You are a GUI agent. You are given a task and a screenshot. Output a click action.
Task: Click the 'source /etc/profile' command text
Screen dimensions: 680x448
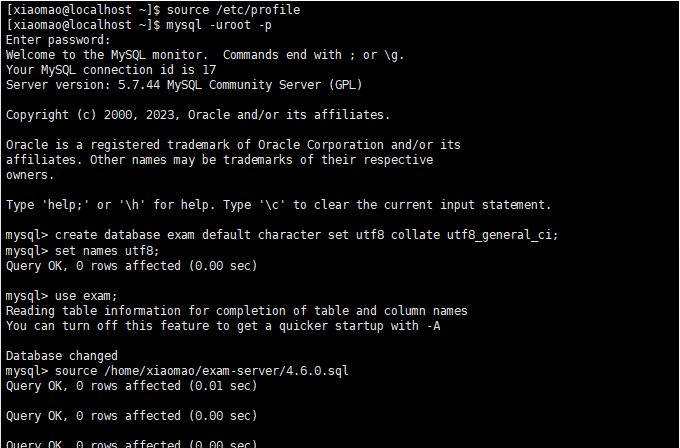[x=233, y=10]
